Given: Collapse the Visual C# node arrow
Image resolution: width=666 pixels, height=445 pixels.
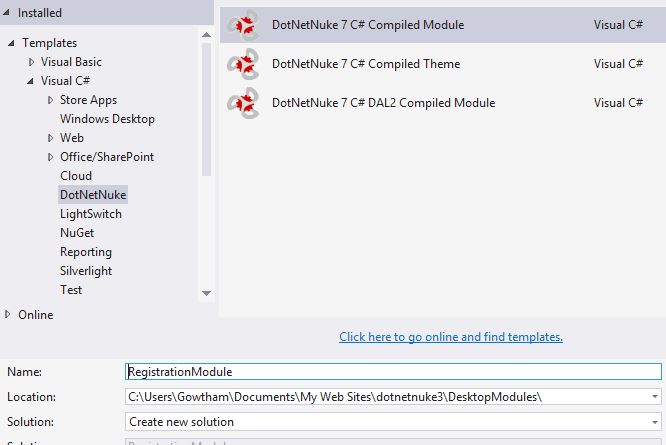Looking at the screenshot, I should pyautogui.click(x=30, y=81).
